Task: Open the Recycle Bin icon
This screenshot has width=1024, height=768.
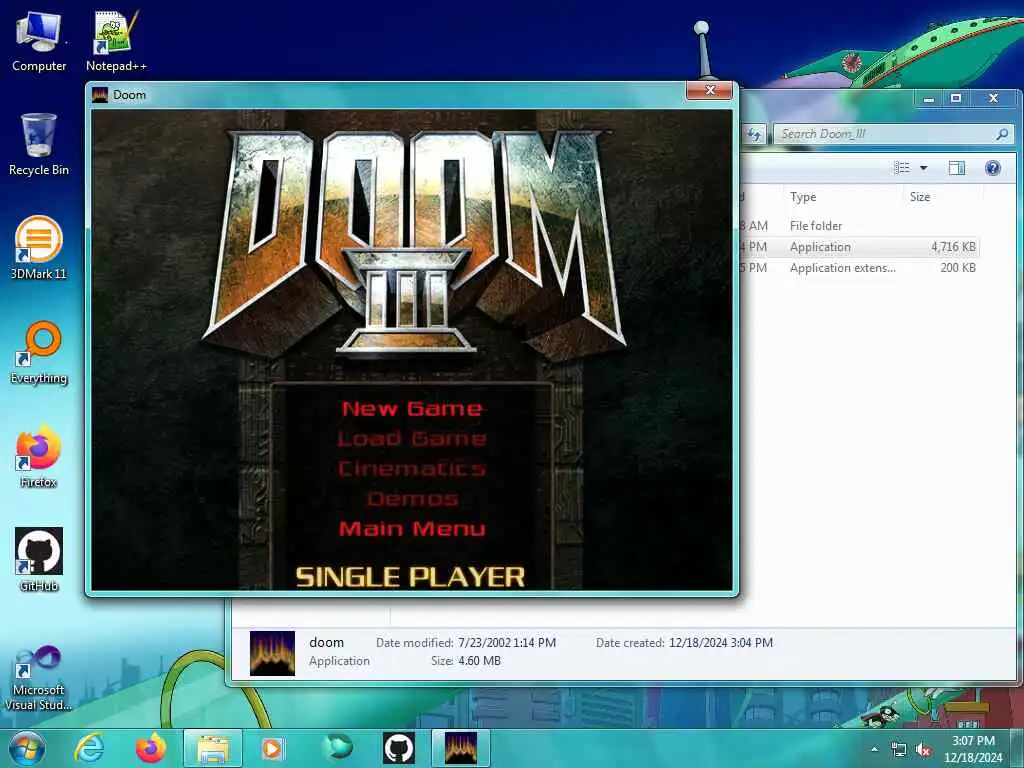Action: 39,144
